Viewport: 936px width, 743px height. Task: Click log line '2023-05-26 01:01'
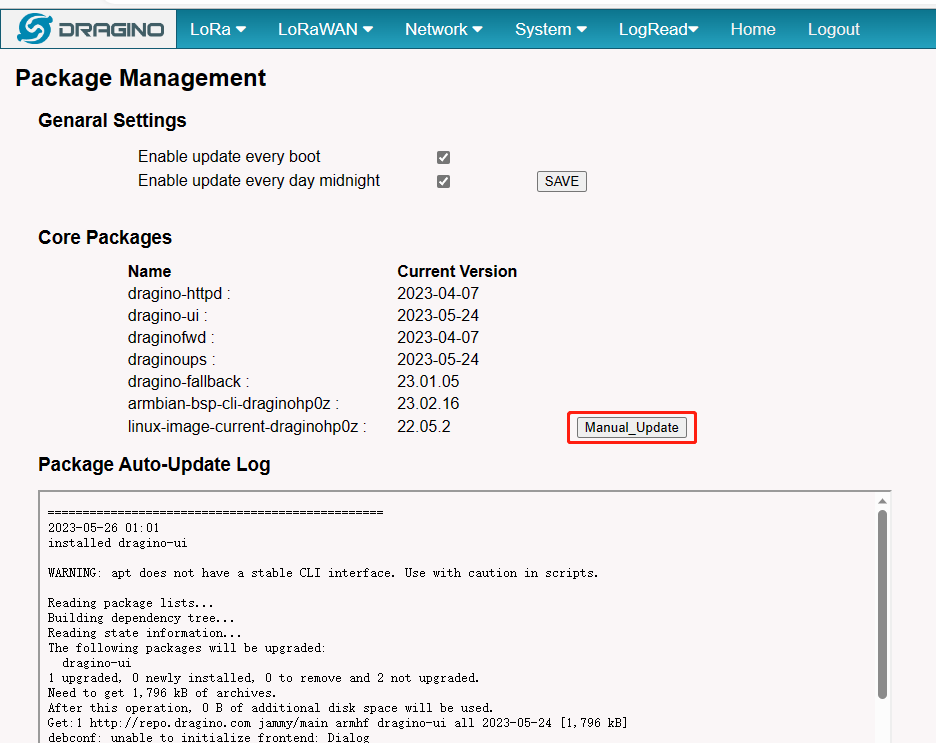pos(103,528)
